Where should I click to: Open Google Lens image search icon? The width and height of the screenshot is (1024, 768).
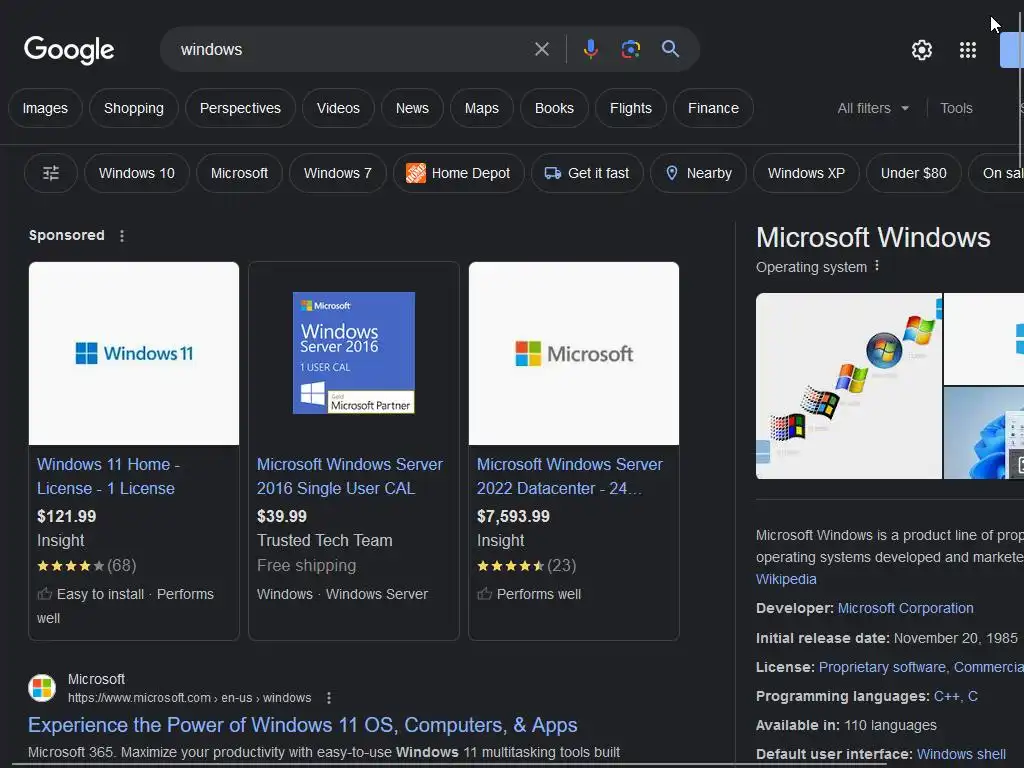pyautogui.click(x=630, y=49)
